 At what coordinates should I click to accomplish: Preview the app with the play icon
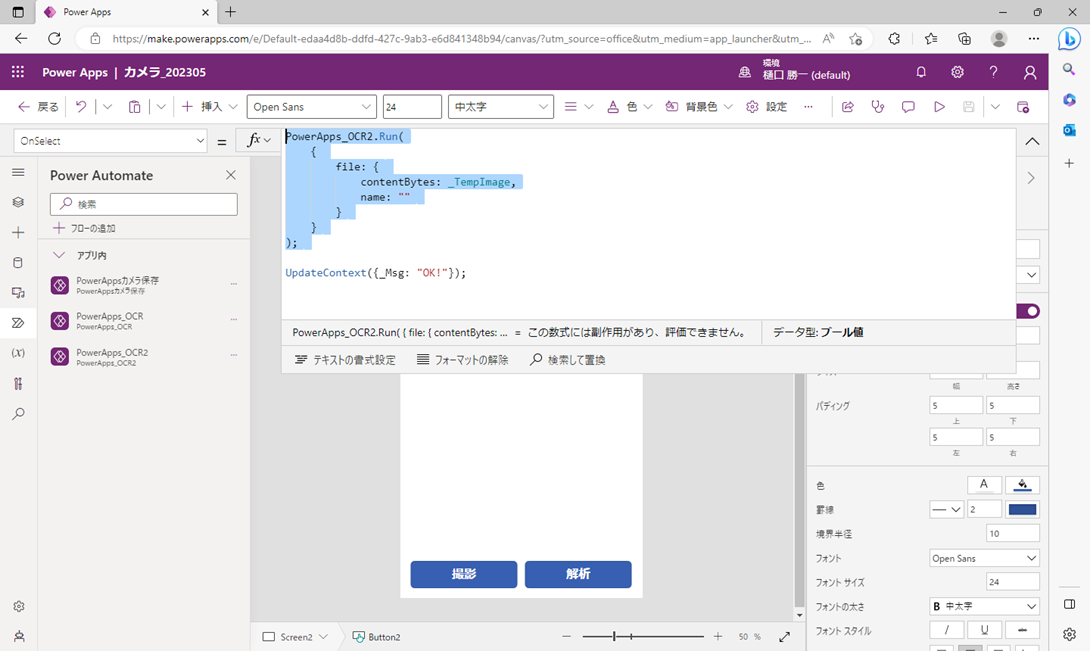[939, 106]
